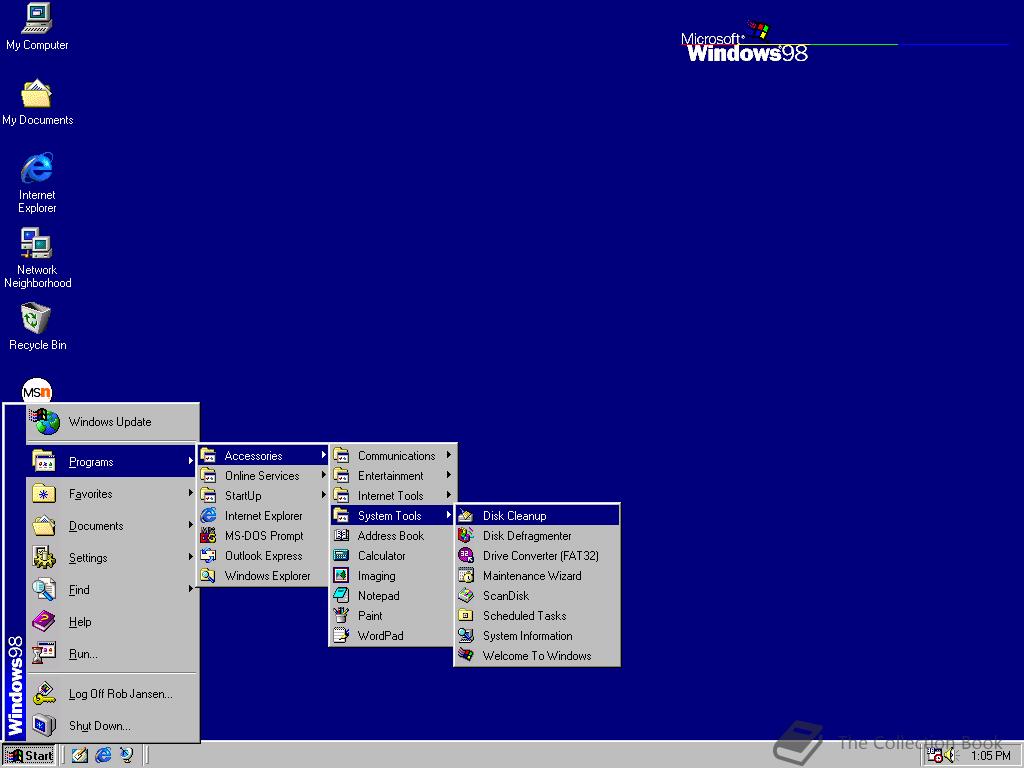
Task: Expand the Programs submenu arrow
Action: pyautogui.click(x=190, y=461)
